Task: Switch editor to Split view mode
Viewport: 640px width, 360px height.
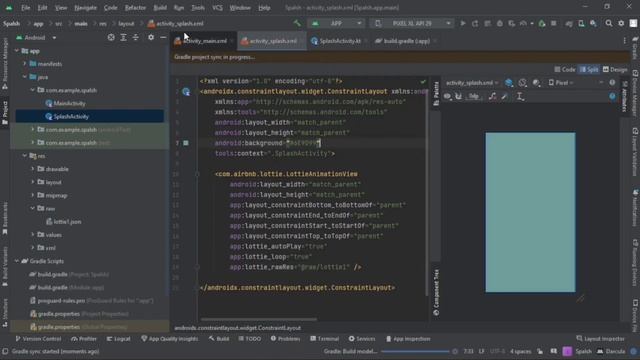Action: (589, 69)
